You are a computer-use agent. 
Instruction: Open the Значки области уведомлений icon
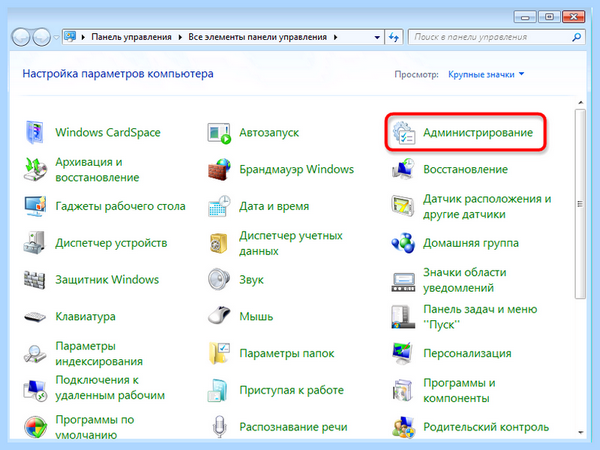(x=403, y=282)
